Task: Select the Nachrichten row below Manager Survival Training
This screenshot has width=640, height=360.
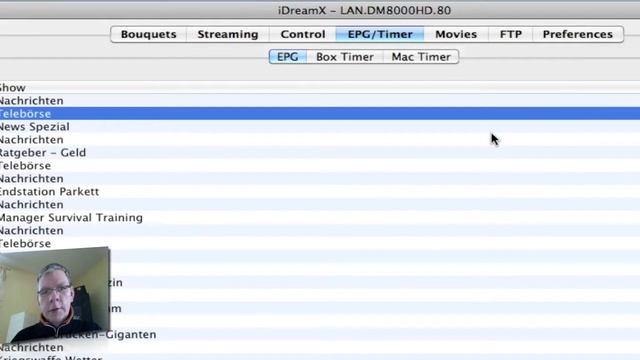Action: [x=320, y=231]
